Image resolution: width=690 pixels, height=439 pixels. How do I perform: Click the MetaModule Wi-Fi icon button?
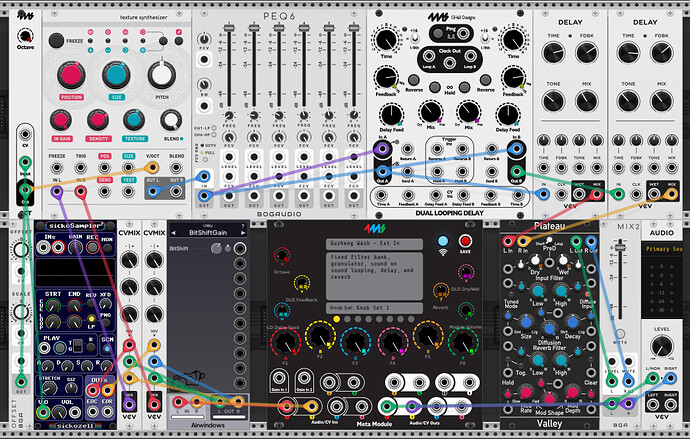(x=443, y=241)
